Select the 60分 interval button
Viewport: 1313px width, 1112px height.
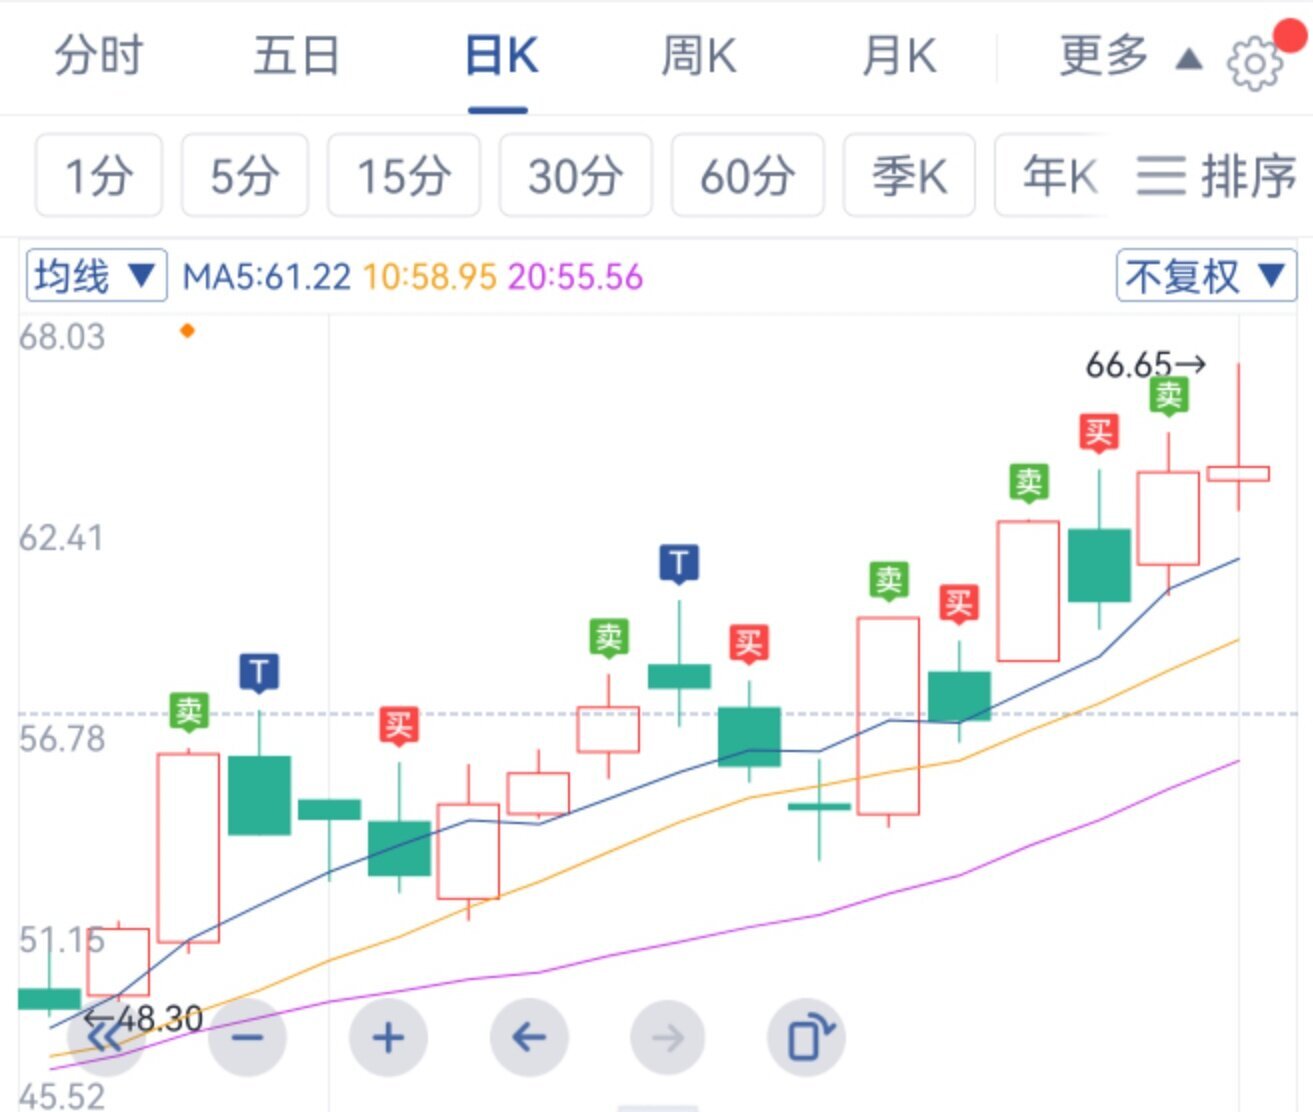(x=747, y=176)
